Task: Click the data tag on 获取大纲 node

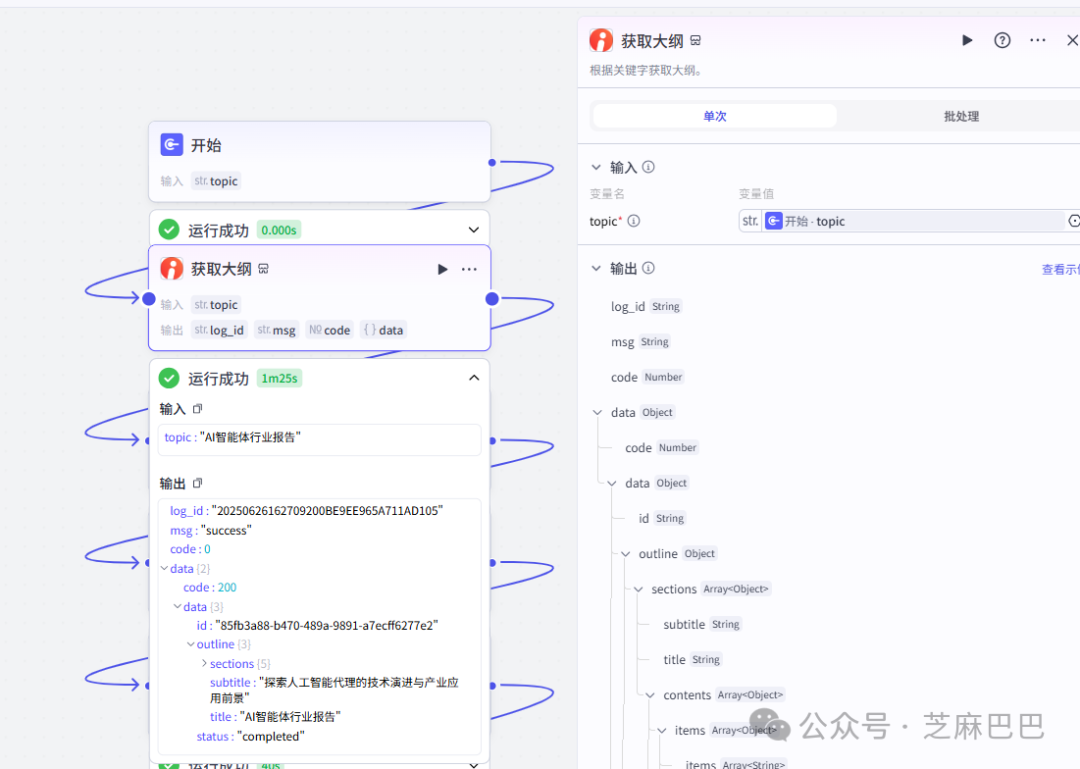Action: 384,330
